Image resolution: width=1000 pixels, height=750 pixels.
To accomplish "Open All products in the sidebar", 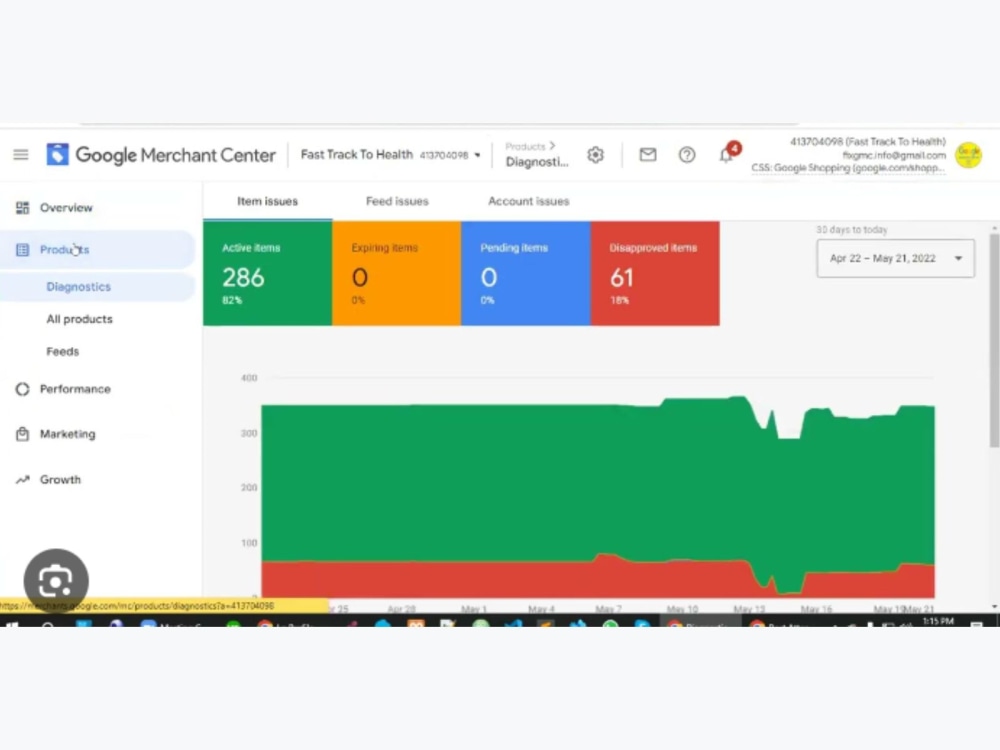I will click(x=79, y=320).
